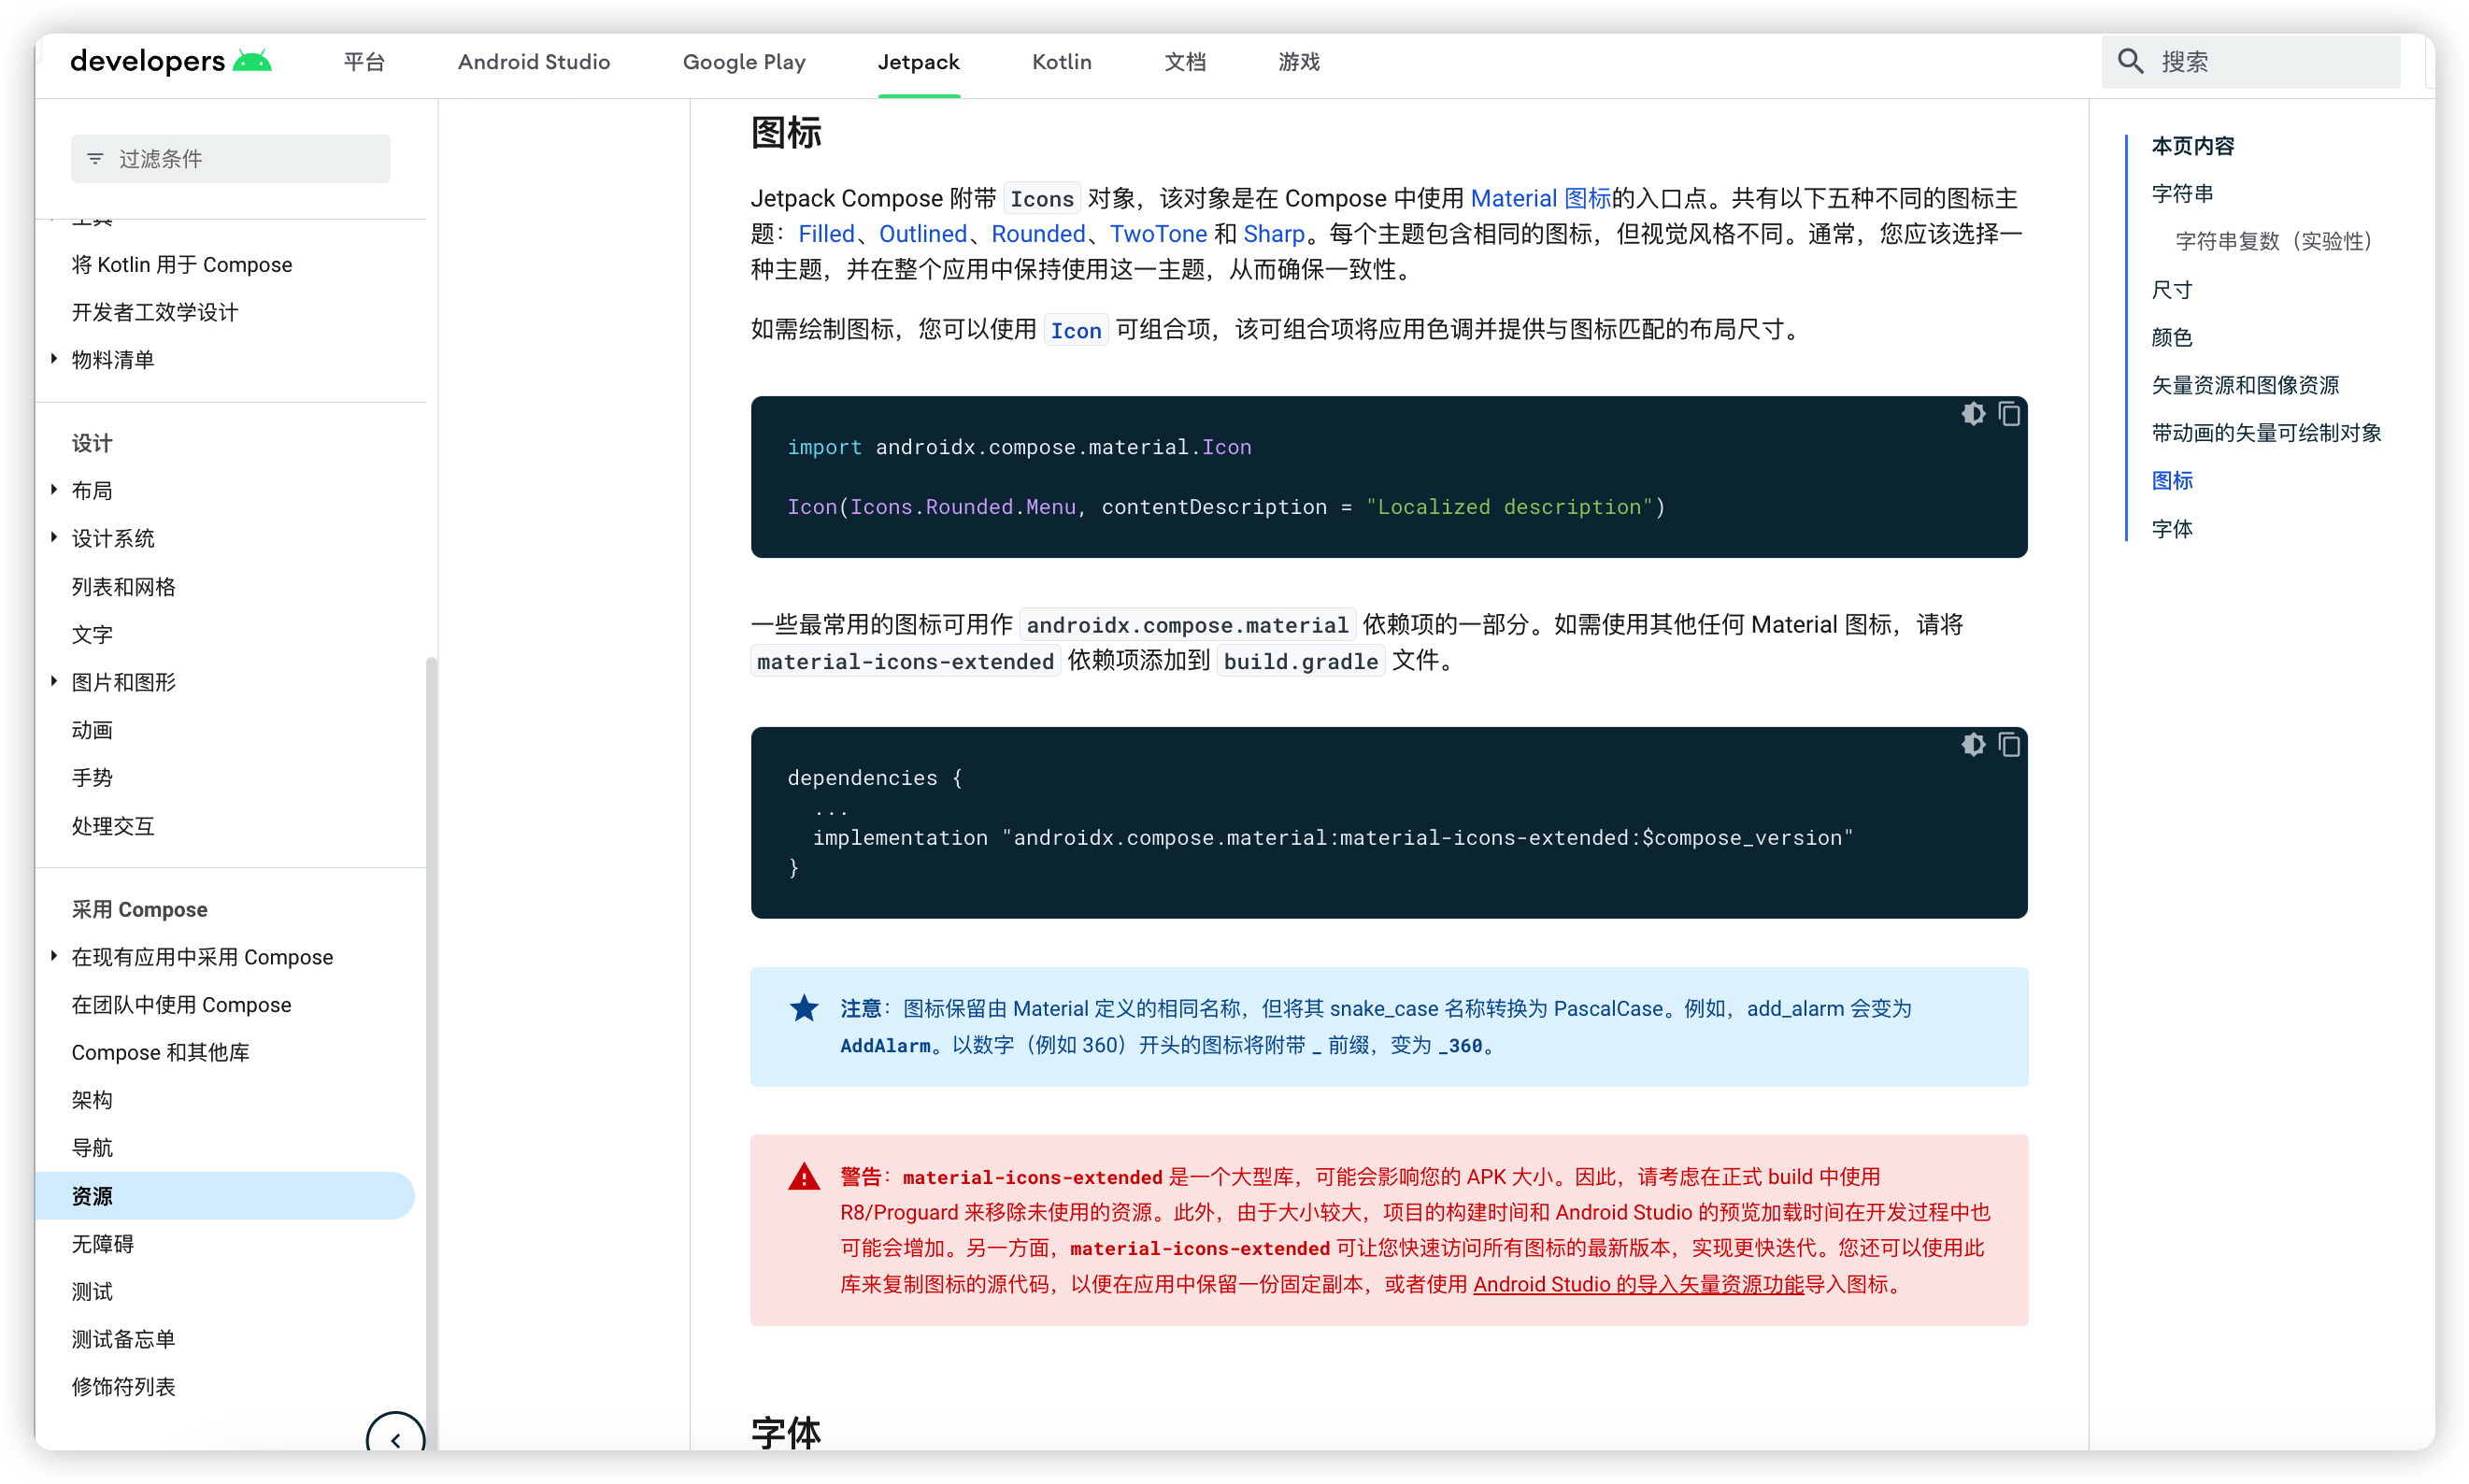2469x1484 pixels.
Task: Open the Filled icon theme link
Action: pyautogui.click(x=826, y=234)
